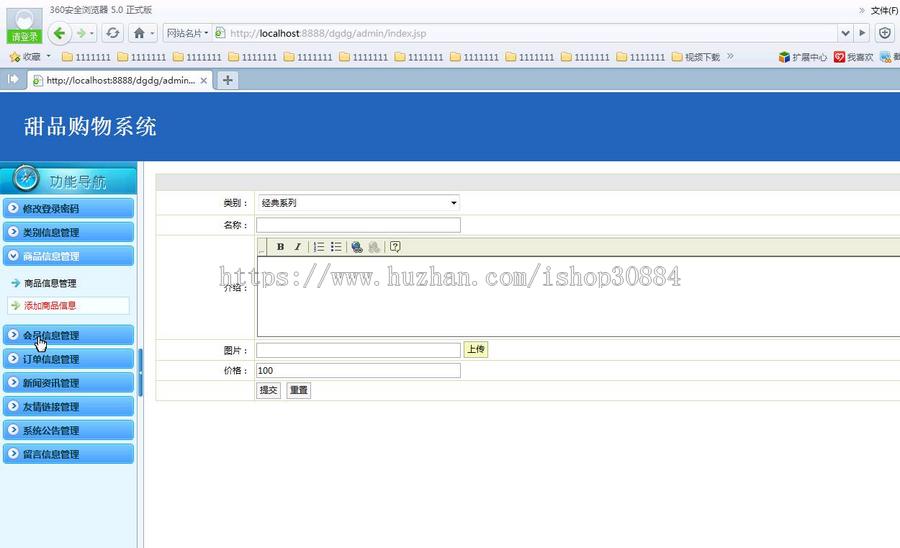Click the 功能导航 compass icon
This screenshot has height=548, width=900.
[26, 178]
